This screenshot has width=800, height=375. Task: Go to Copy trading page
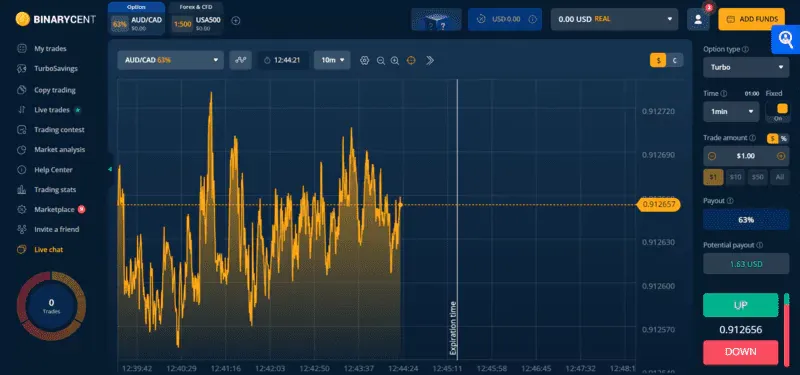click(55, 90)
